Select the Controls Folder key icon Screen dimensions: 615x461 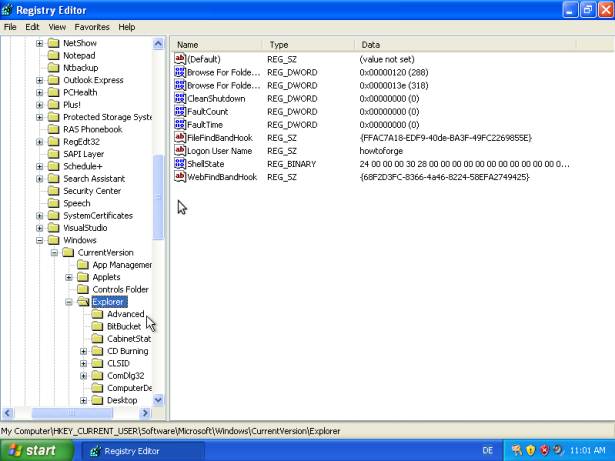tap(83, 290)
